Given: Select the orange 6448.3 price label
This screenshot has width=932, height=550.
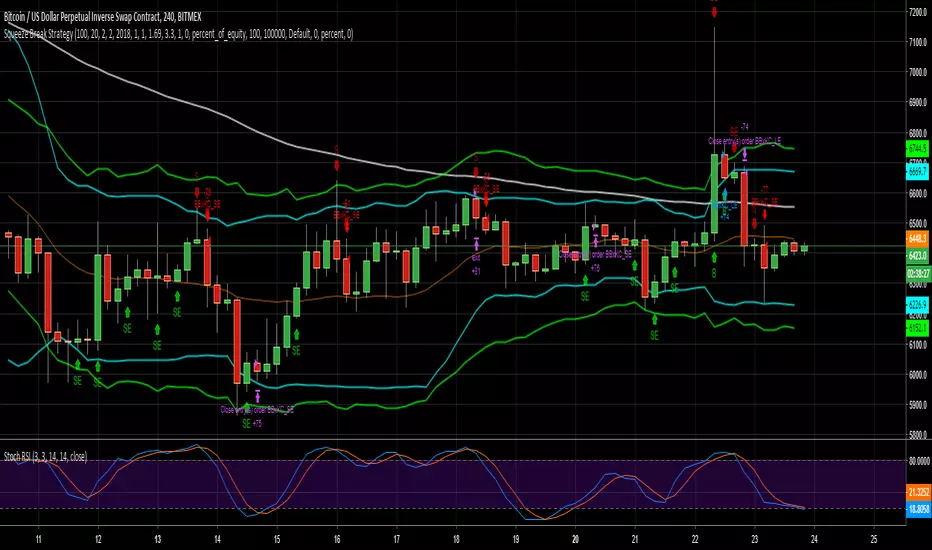Looking at the screenshot, I should (x=917, y=238).
